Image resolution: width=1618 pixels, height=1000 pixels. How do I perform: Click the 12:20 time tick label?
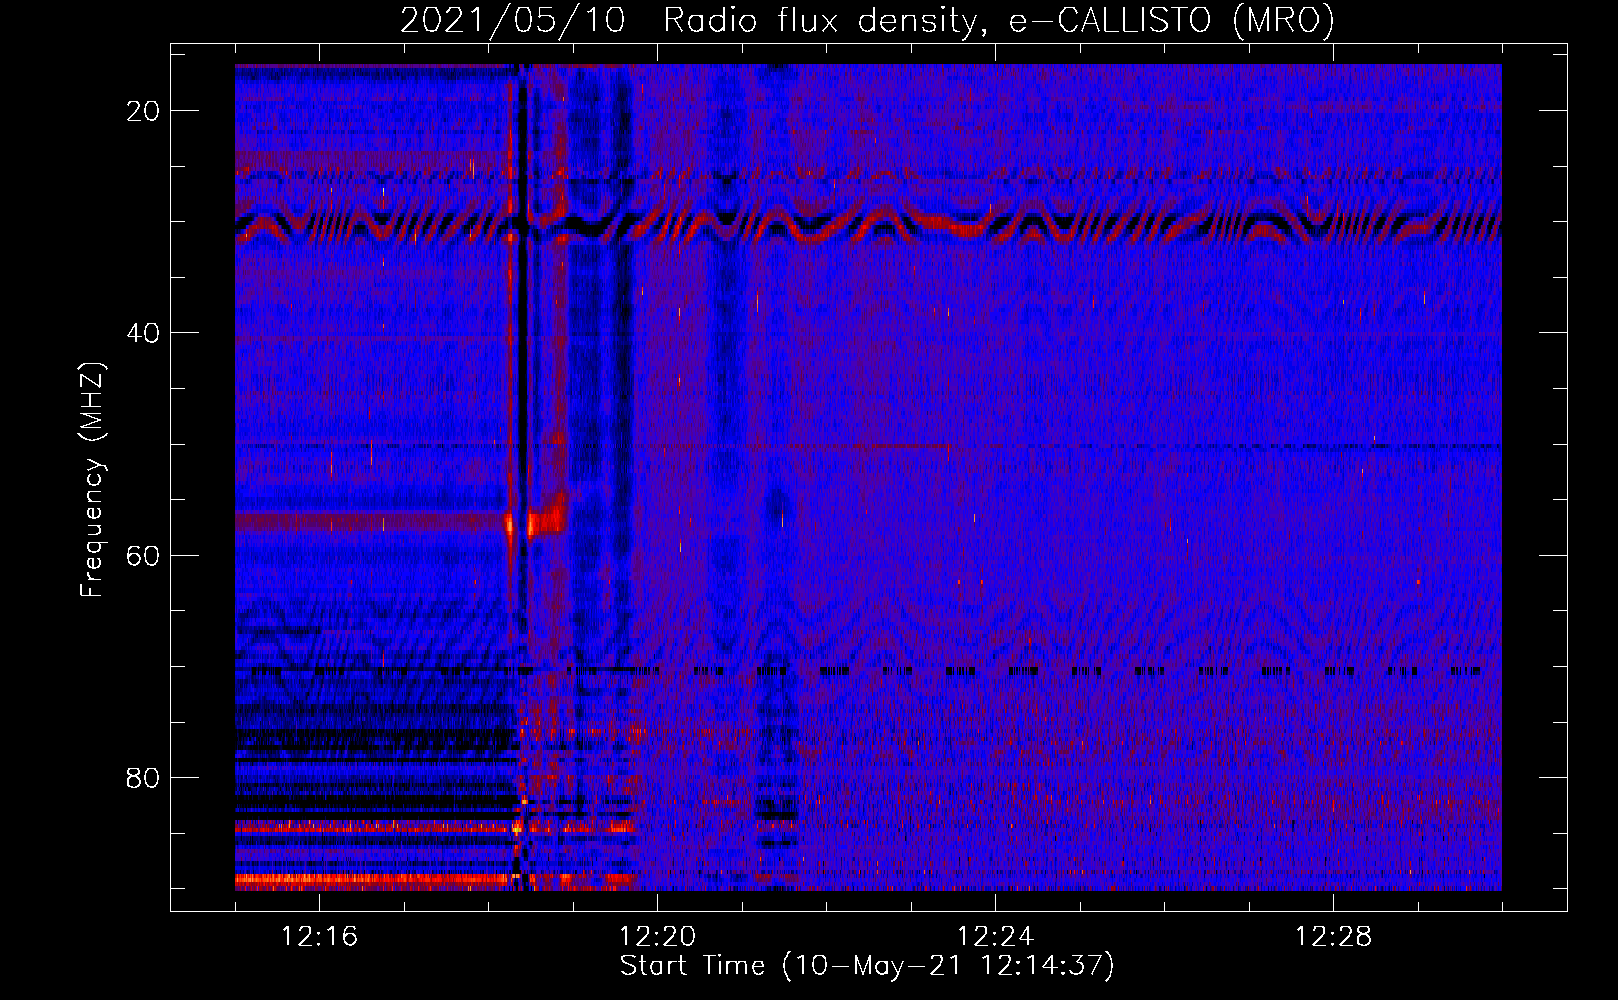(657, 937)
